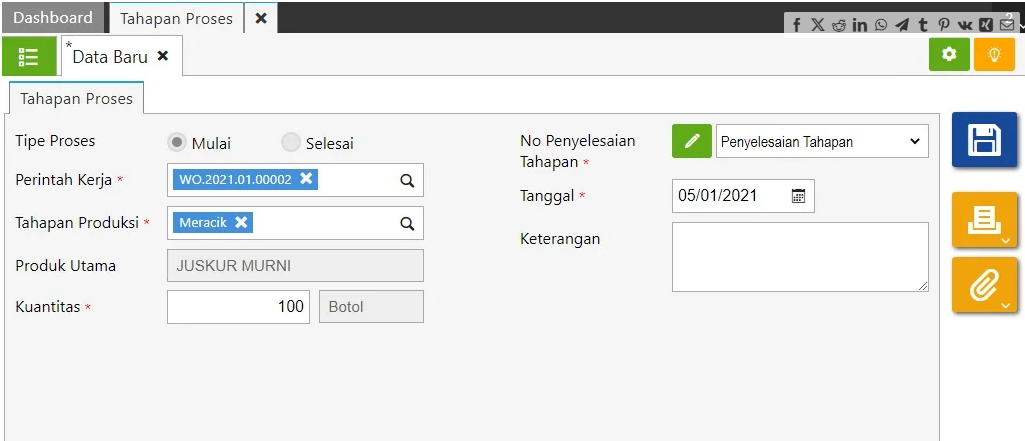Remove the WO.2021.01.00002 tag
The height and width of the screenshot is (441, 1025).
(x=307, y=179)
